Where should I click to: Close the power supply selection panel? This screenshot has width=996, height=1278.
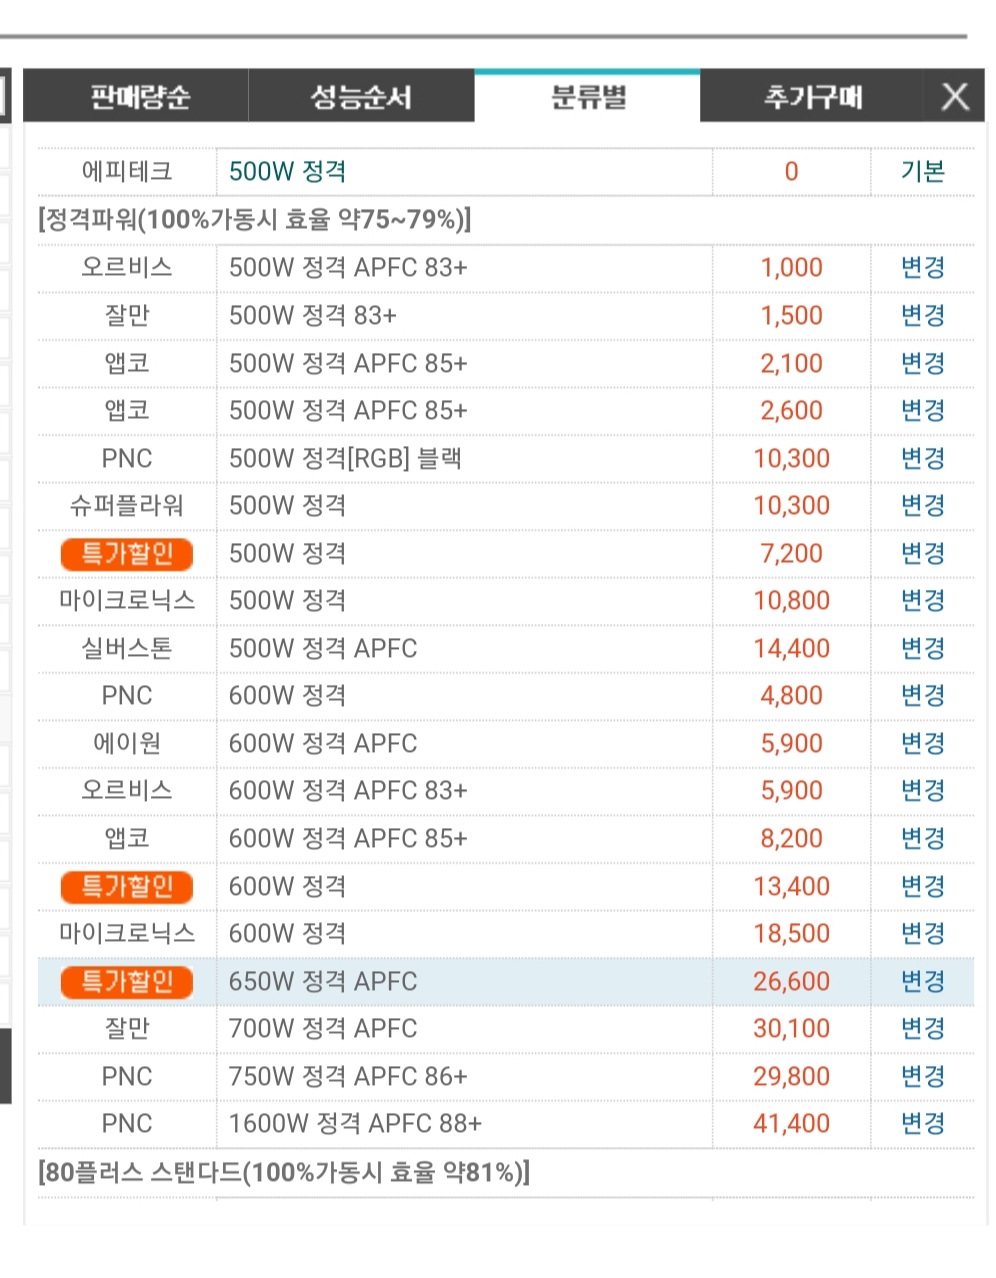pyautogui.click(x=955, y=97)
